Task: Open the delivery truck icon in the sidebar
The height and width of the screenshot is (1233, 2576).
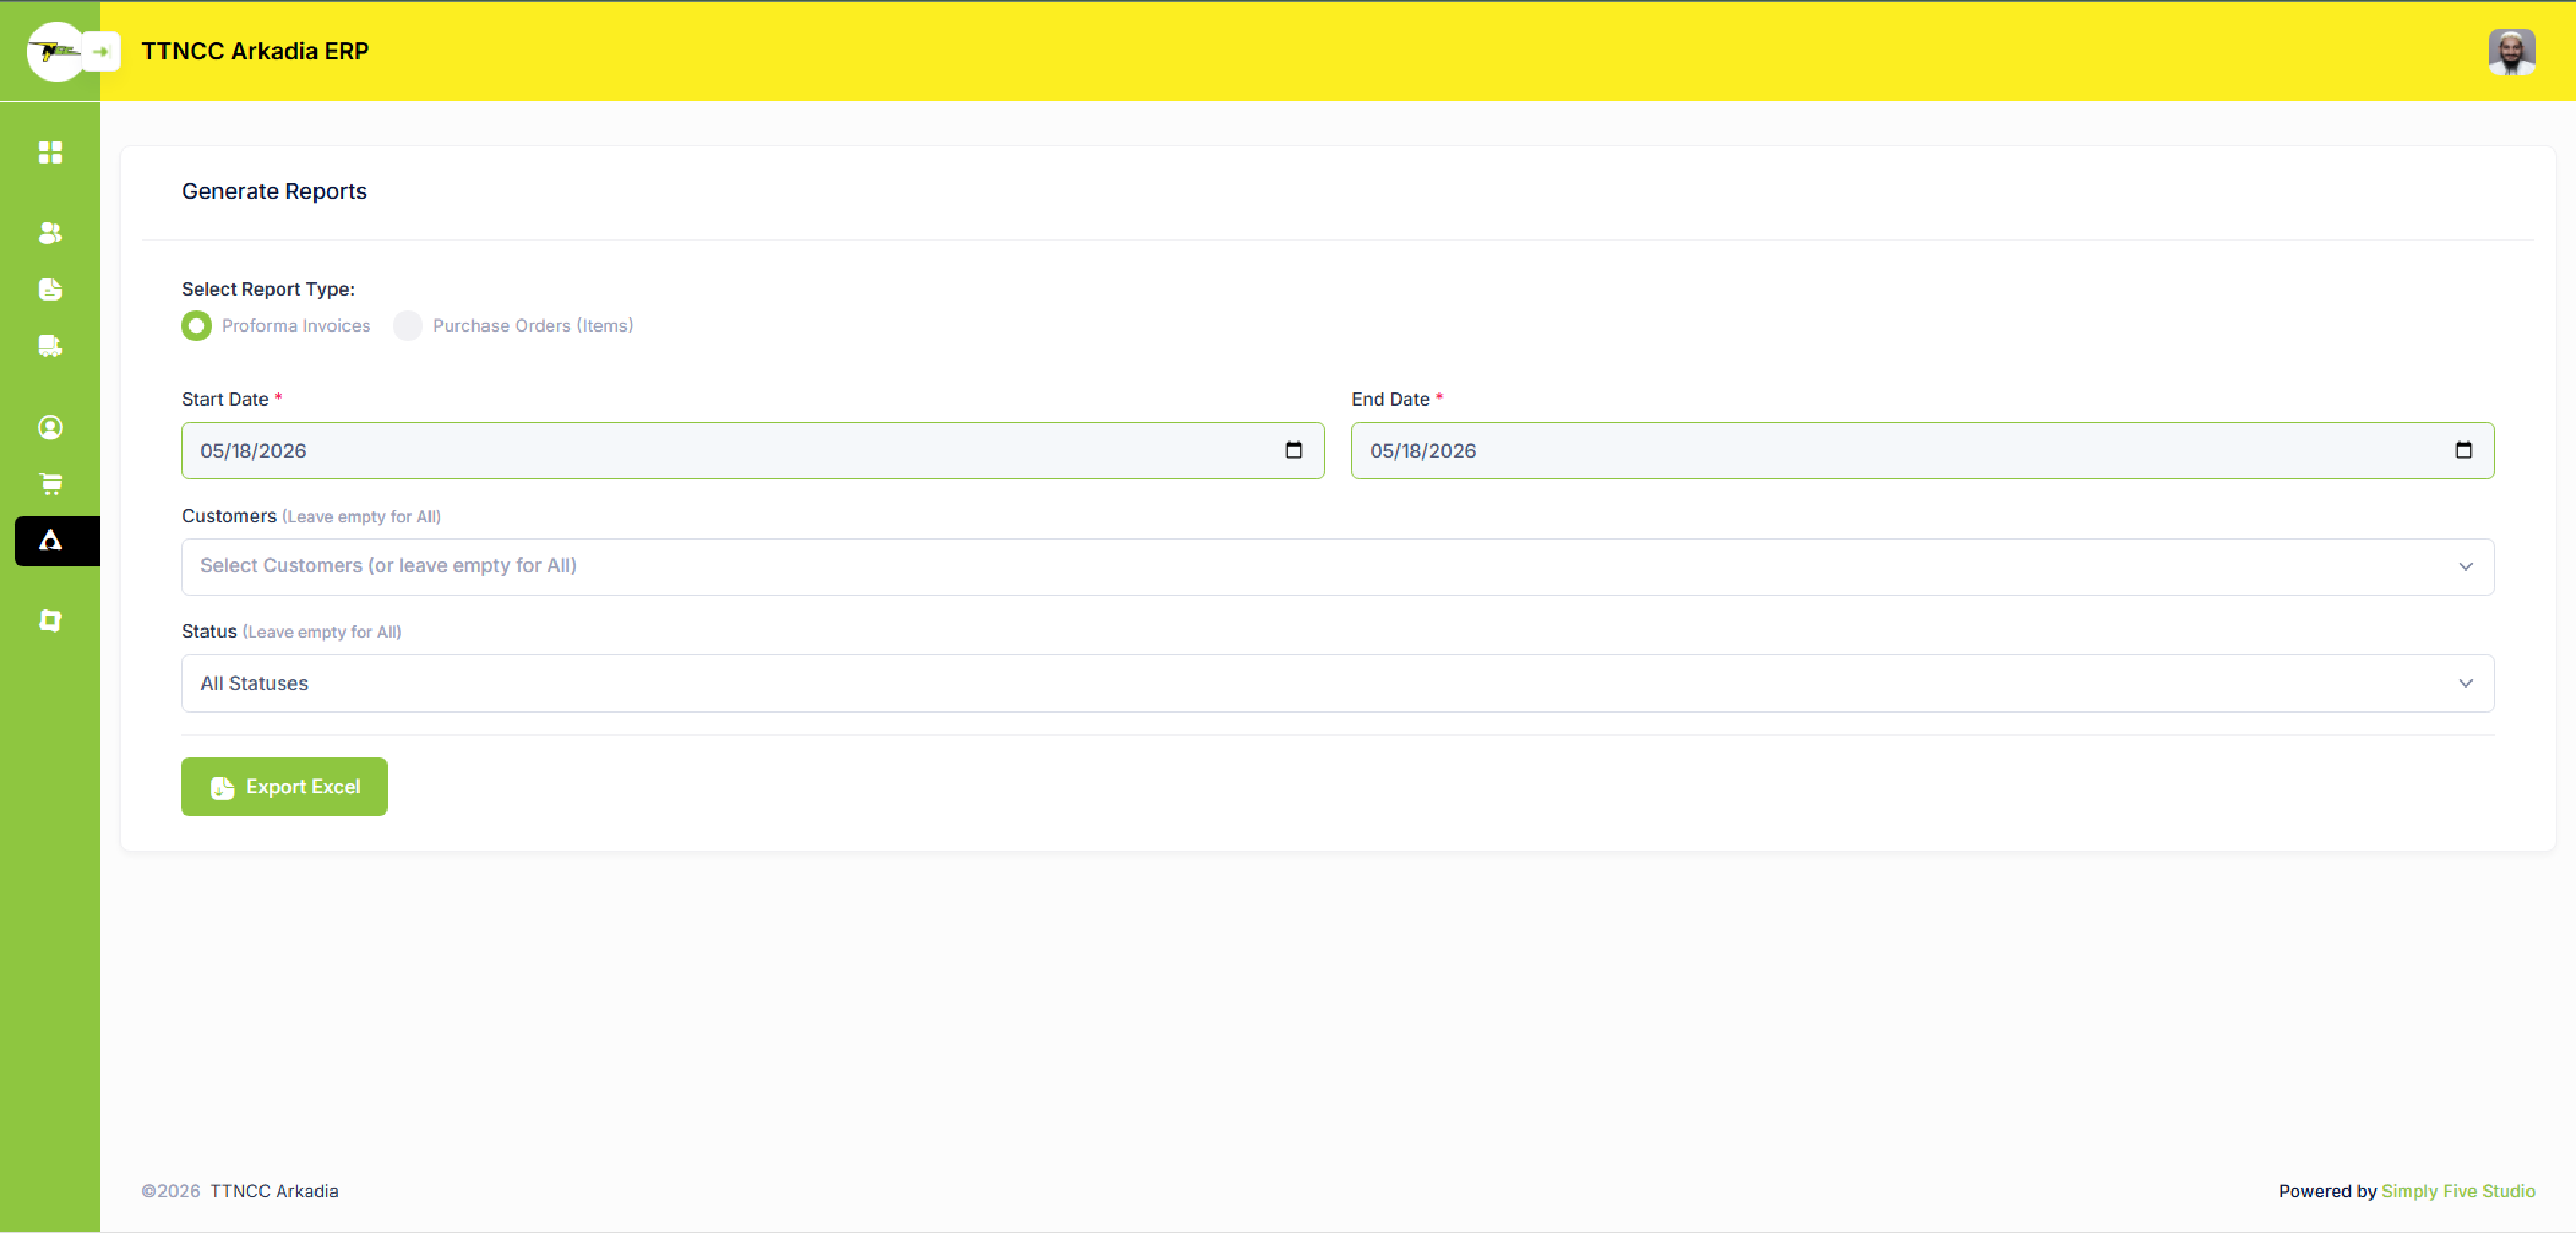Action: (50, 346)
